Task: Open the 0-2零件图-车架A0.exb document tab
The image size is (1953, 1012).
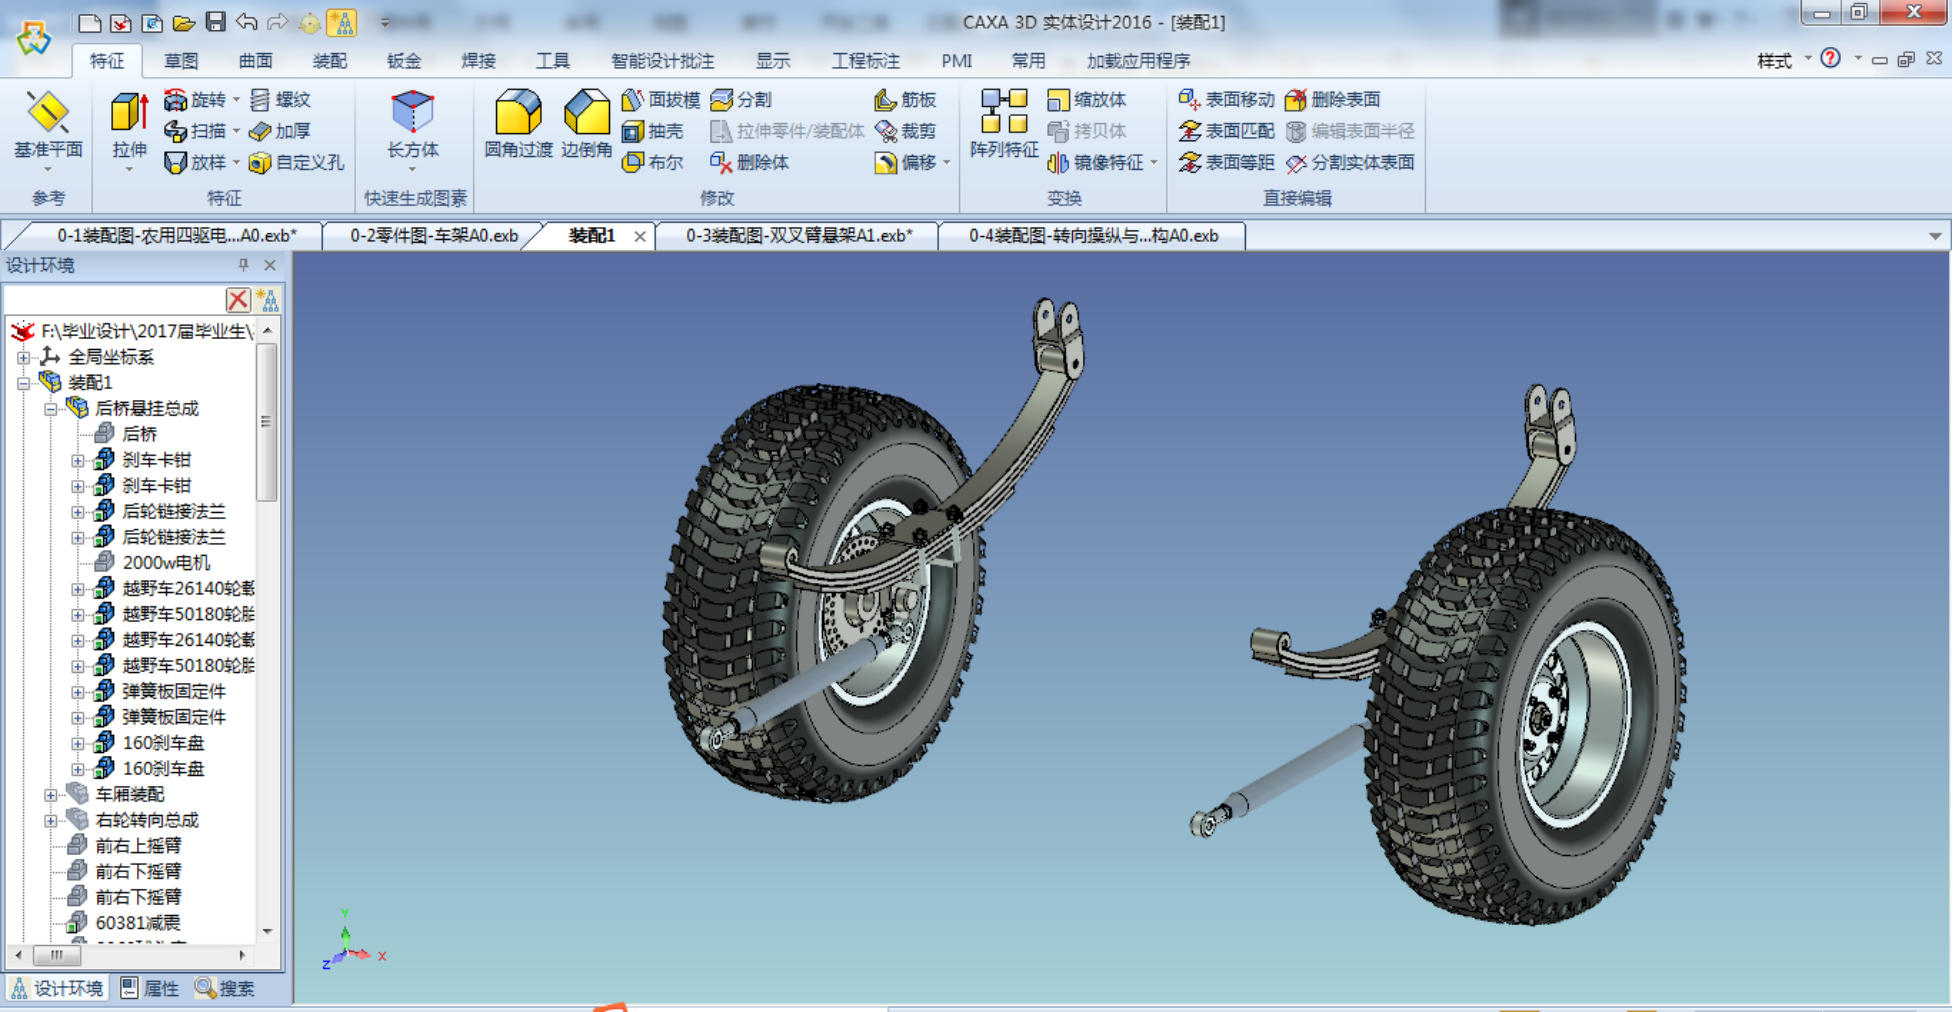Action: [x=434, y=235]
